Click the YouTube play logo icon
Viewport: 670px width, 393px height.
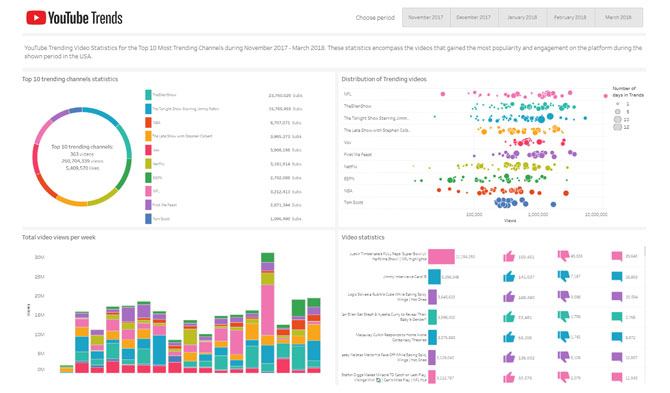coord(36,18)
